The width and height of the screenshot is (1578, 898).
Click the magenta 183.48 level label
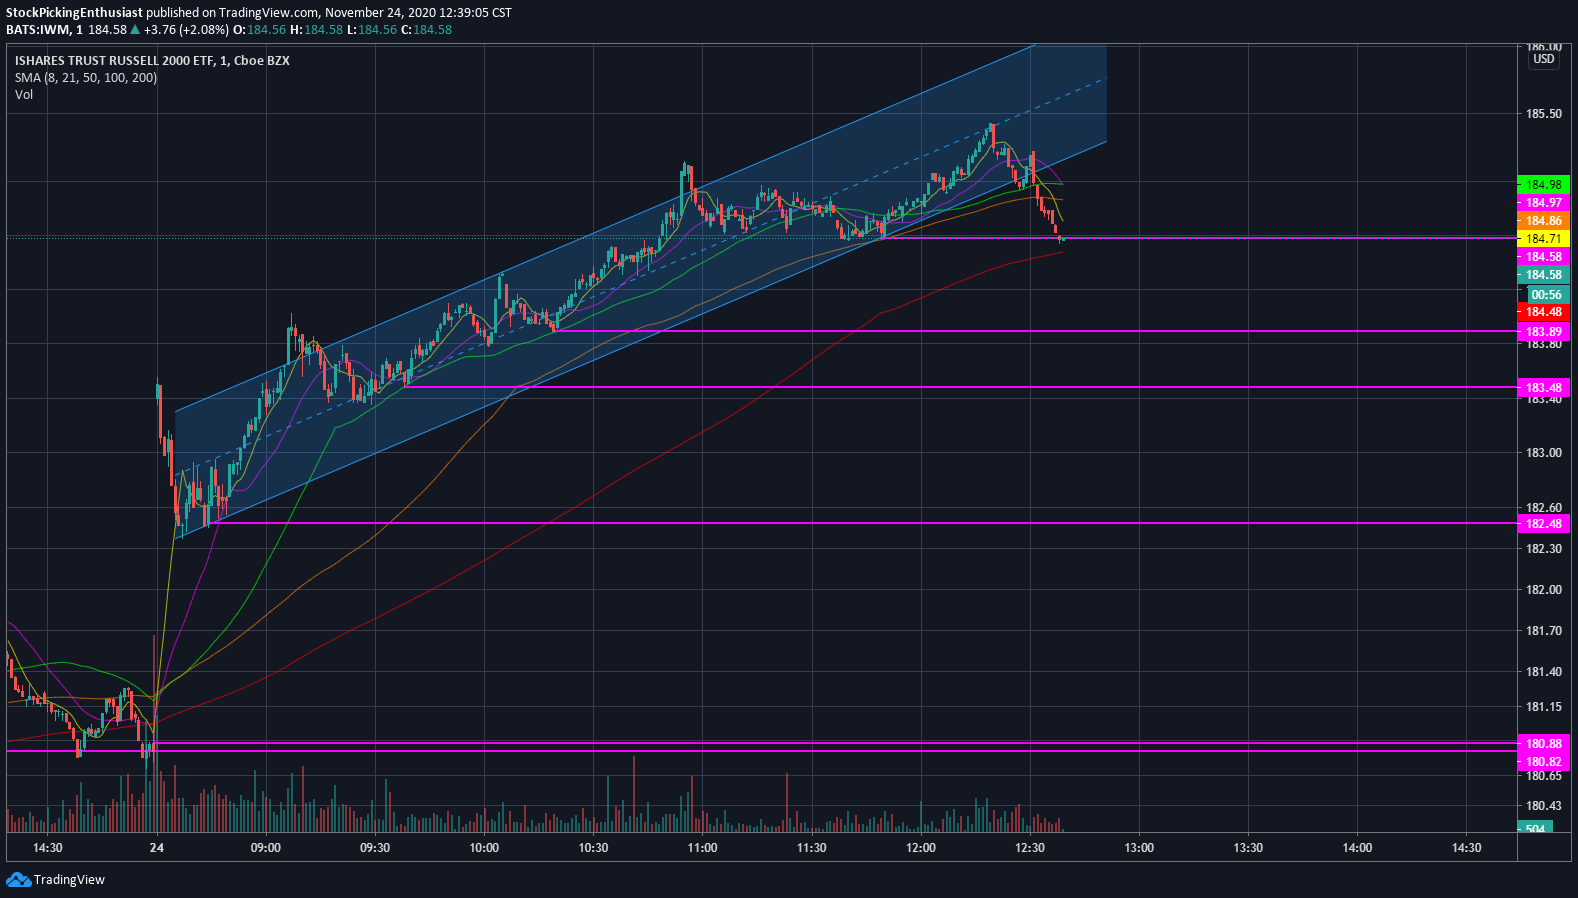pos(1543,387)
